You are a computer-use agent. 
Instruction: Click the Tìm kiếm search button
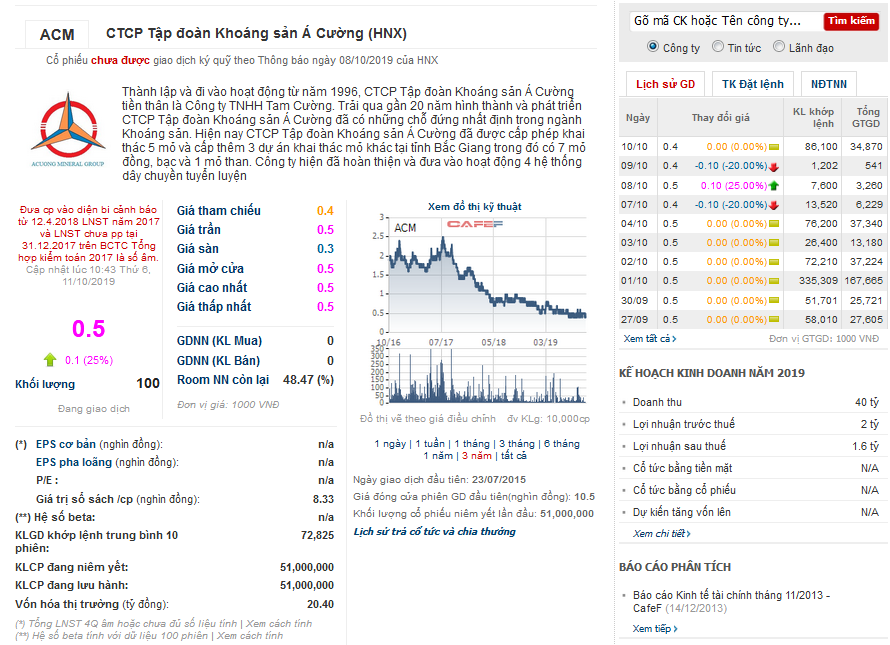click(851, 21)
